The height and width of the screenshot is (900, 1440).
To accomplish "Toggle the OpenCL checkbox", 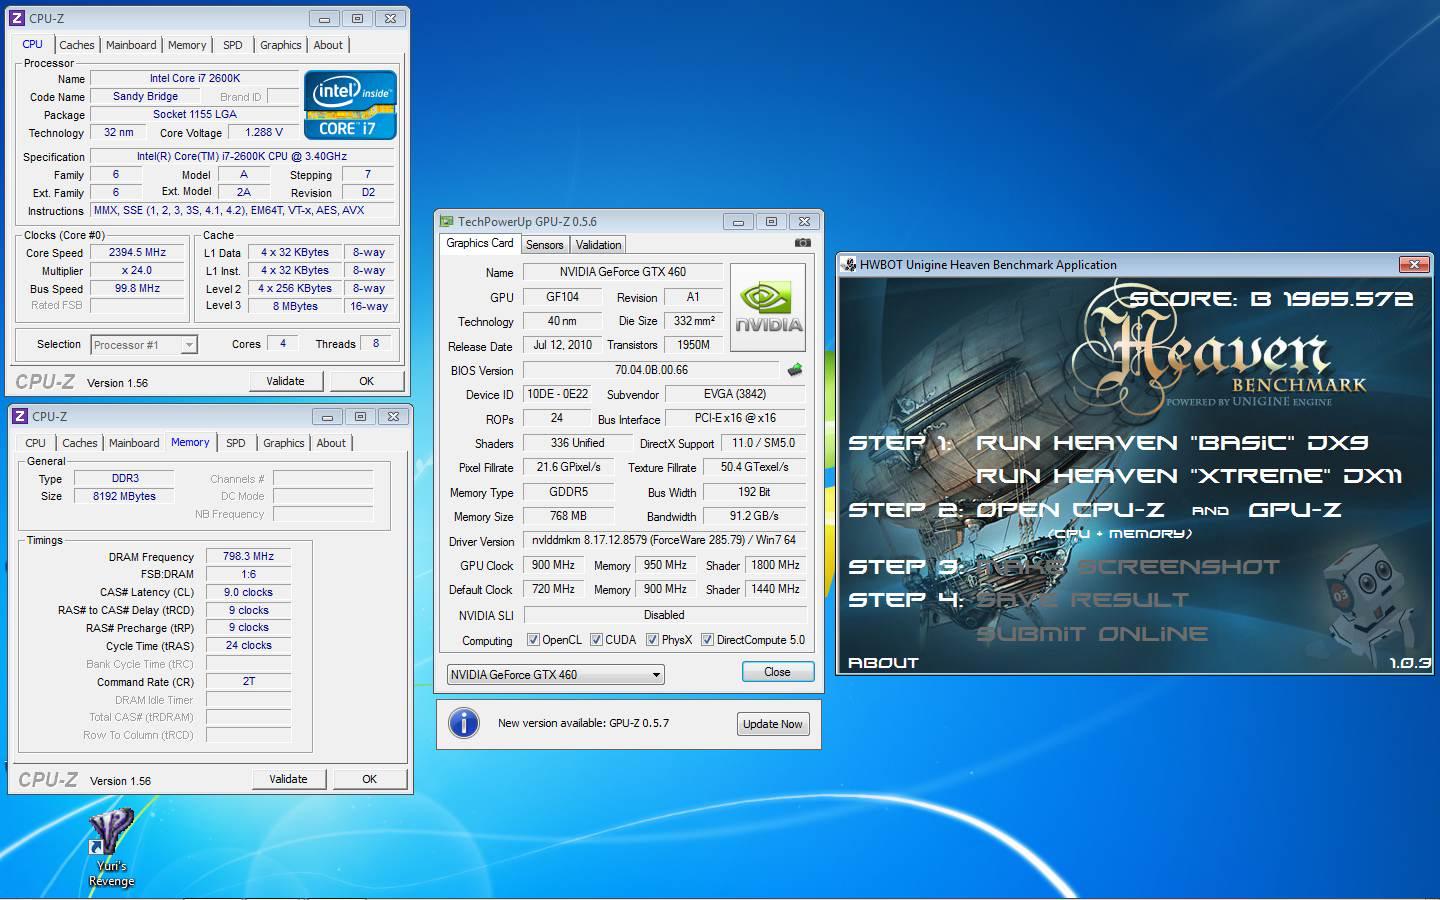I will 533,640.
